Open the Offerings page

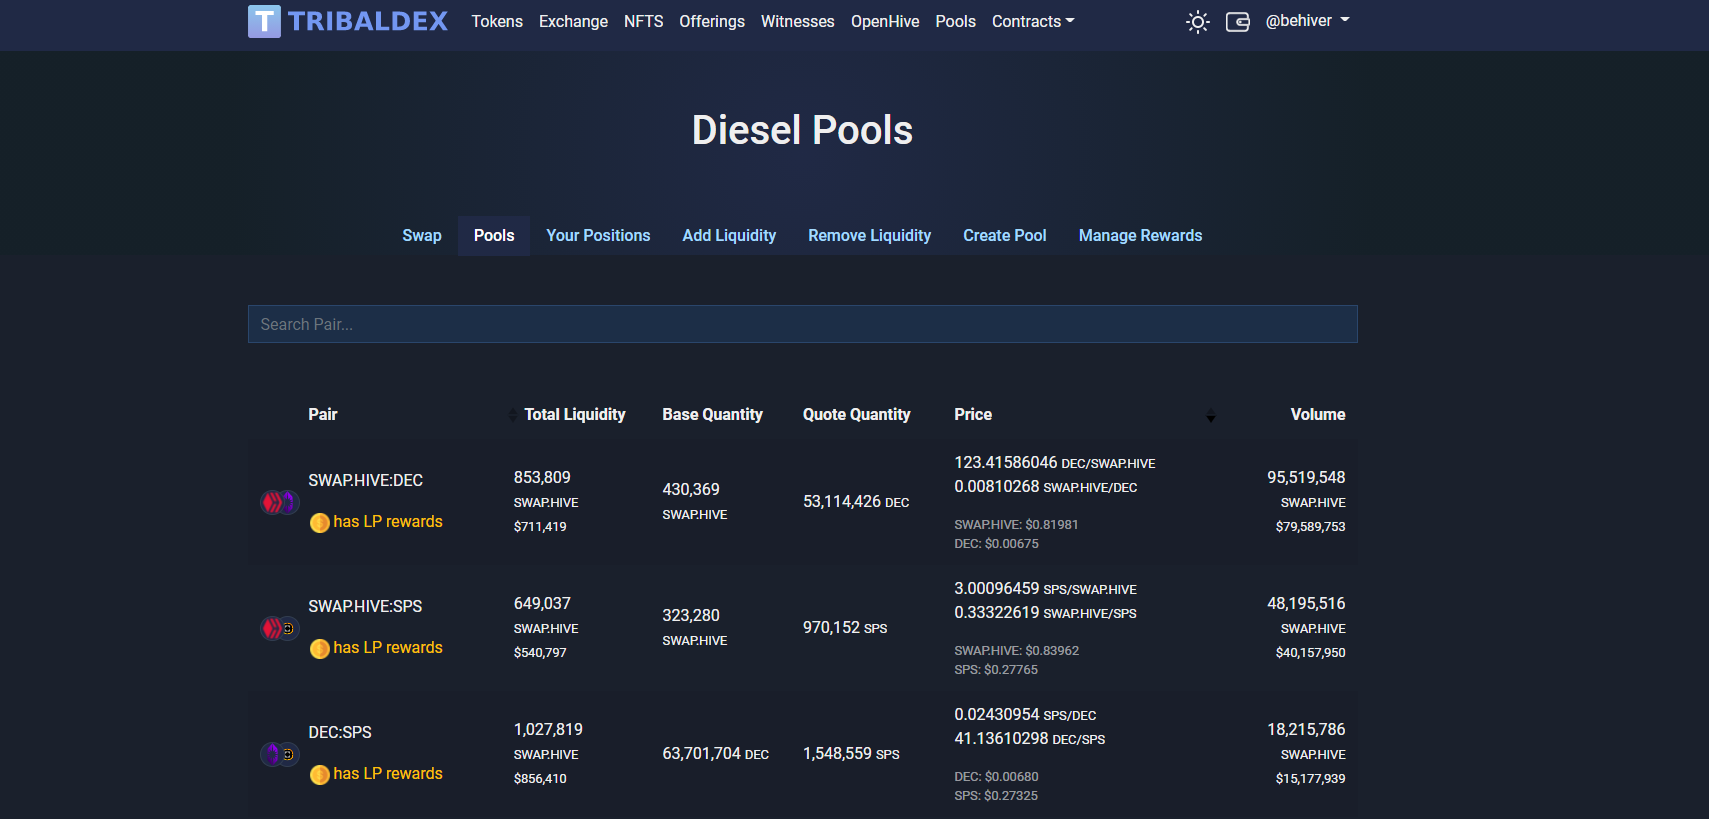tap(712, 22)
